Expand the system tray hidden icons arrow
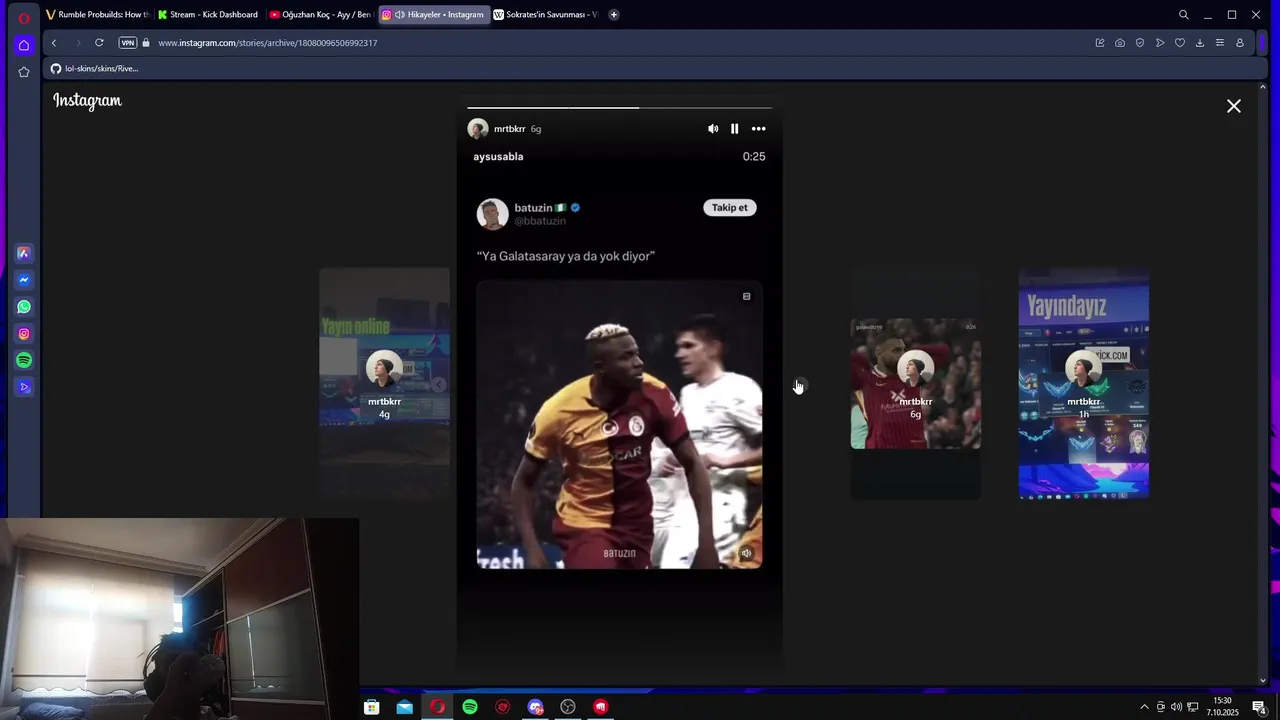This screenshot has height=720, width=1280. click(1144, 707)
